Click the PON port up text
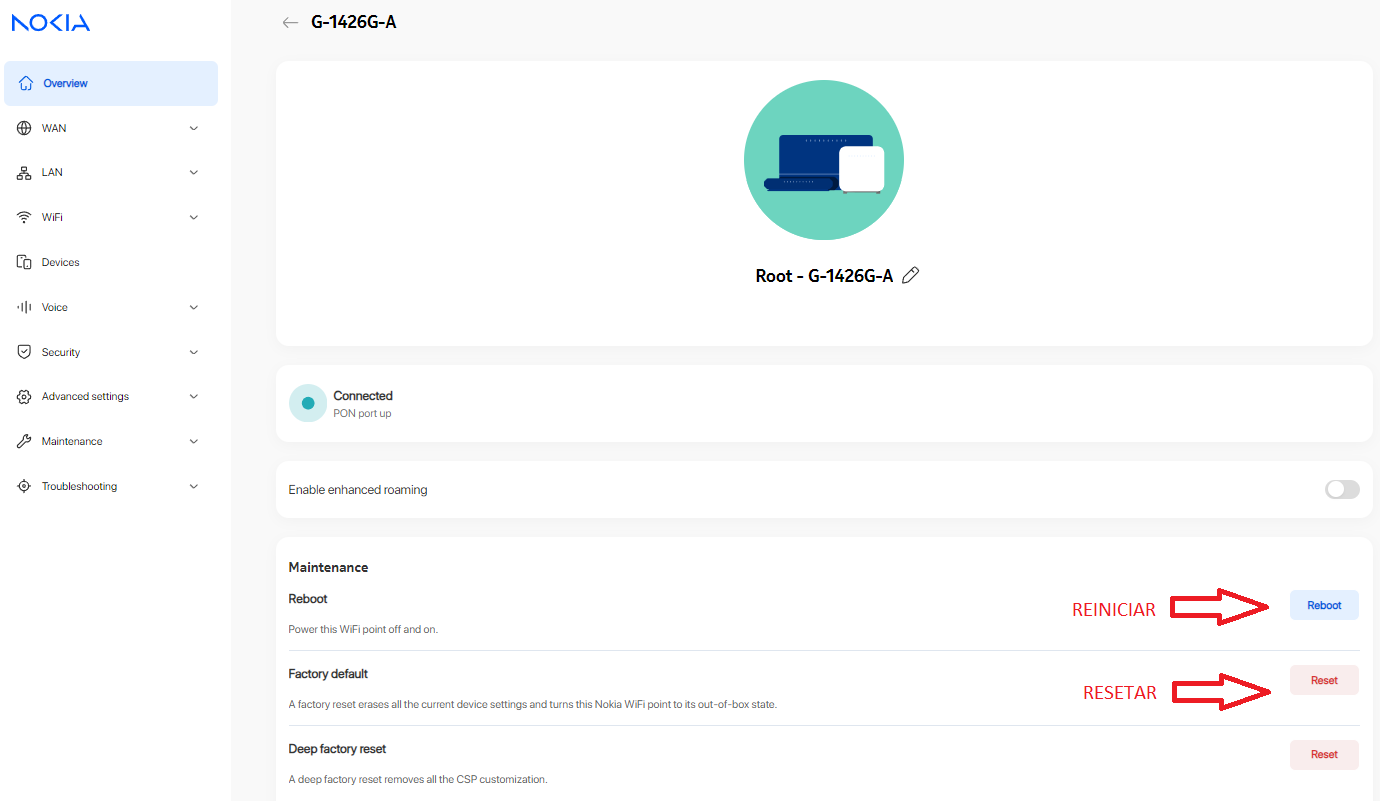The image size is (1380, 801). pos(362,413)
